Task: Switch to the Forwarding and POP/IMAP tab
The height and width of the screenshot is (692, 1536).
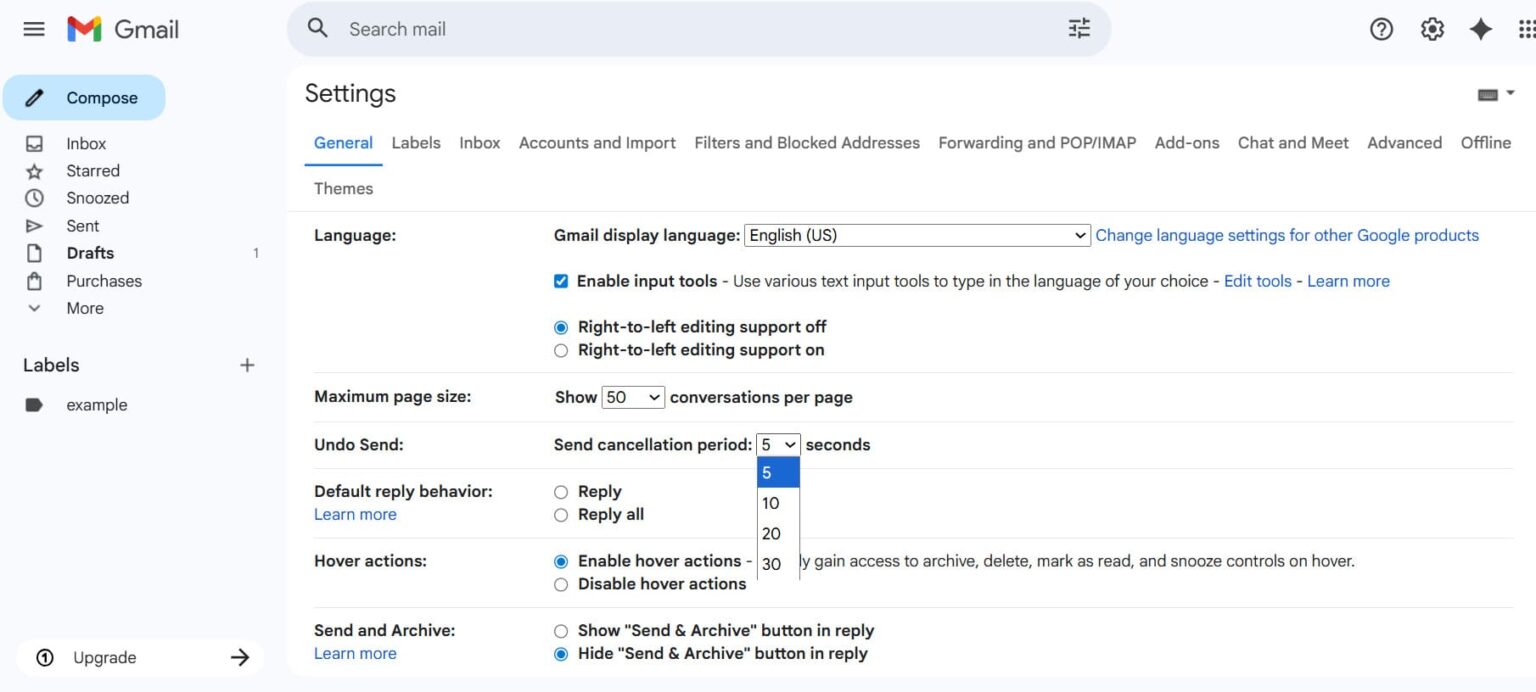Action: pyautogui.click(x=1036, y=142)
